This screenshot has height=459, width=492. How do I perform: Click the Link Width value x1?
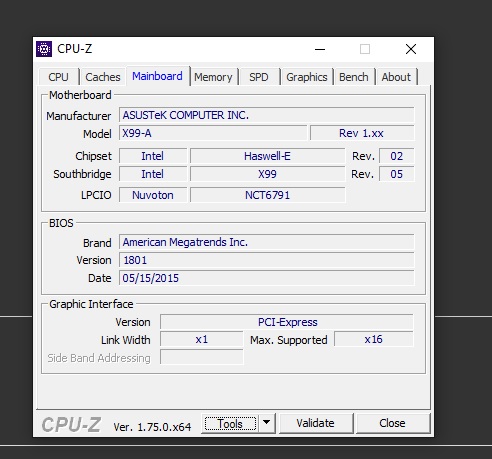pyautogui.click(x=202, y=339)
